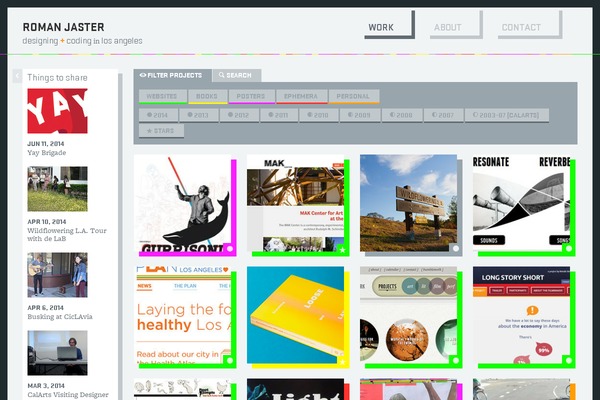
Task: Open the CalArts Visiting Designer link
Action: click(x=68, y=395)
